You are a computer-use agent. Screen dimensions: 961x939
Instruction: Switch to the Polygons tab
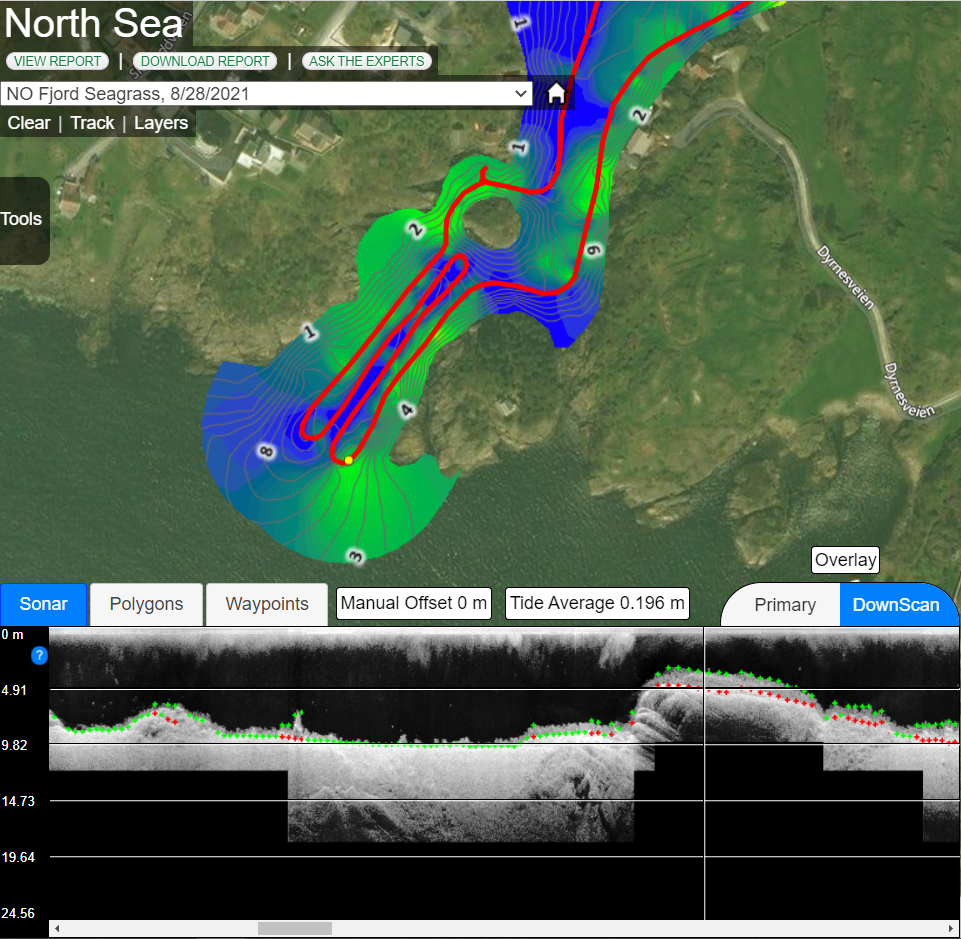pos(146,604)
